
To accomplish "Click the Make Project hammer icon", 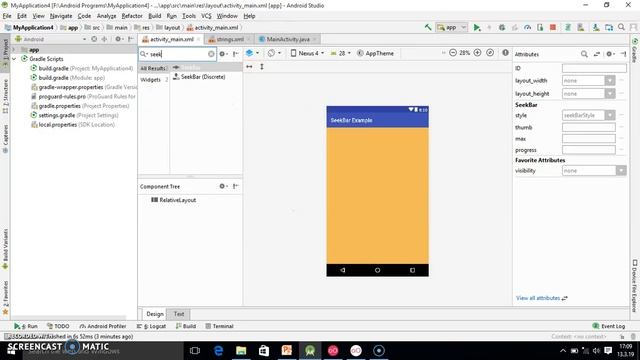I will click(x=428, y=27).
